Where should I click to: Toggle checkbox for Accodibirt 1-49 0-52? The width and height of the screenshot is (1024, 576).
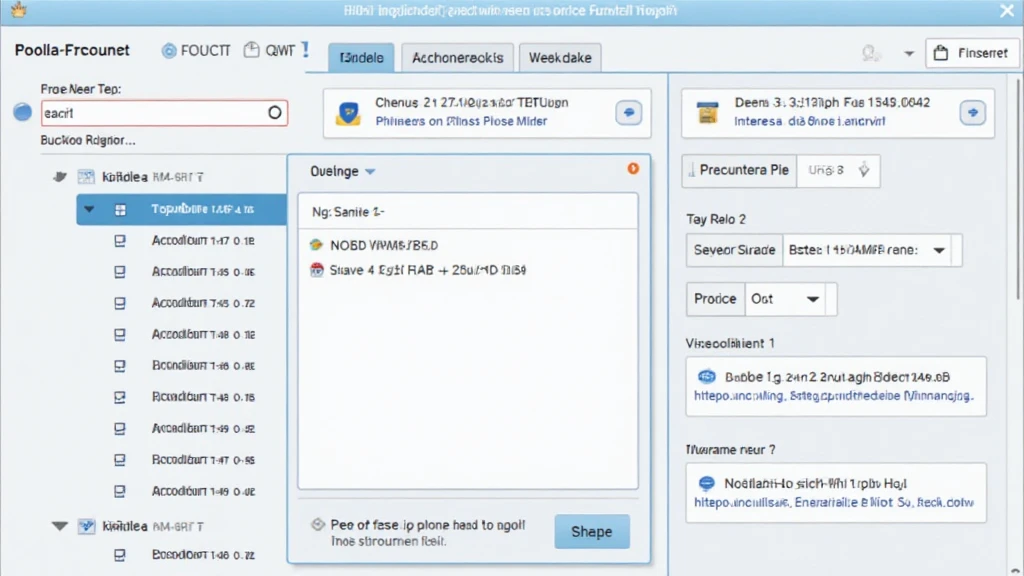120,428
